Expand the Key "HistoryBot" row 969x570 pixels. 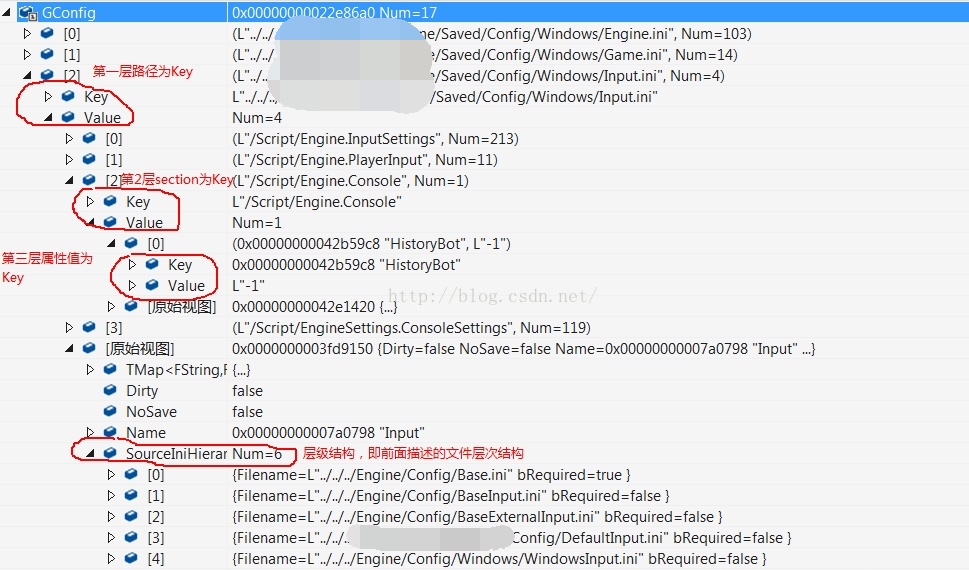coord(132,264)
